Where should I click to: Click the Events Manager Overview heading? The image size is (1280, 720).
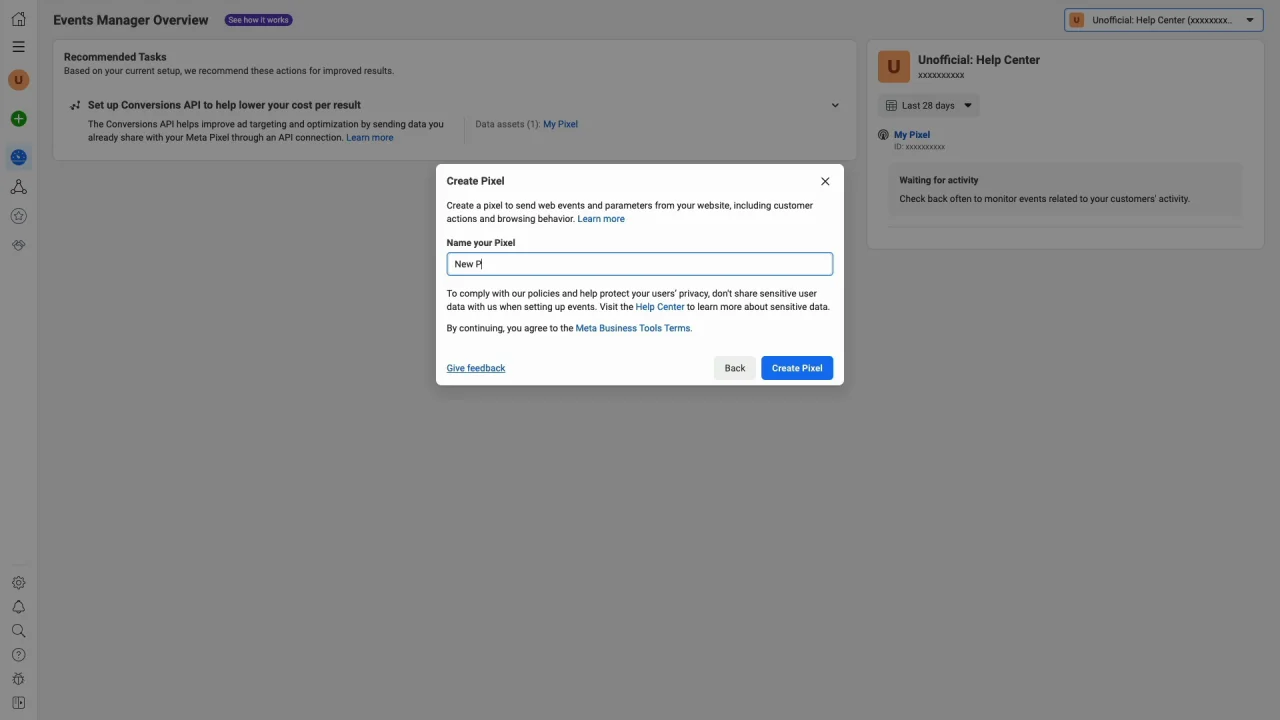(x=131, y=20)
